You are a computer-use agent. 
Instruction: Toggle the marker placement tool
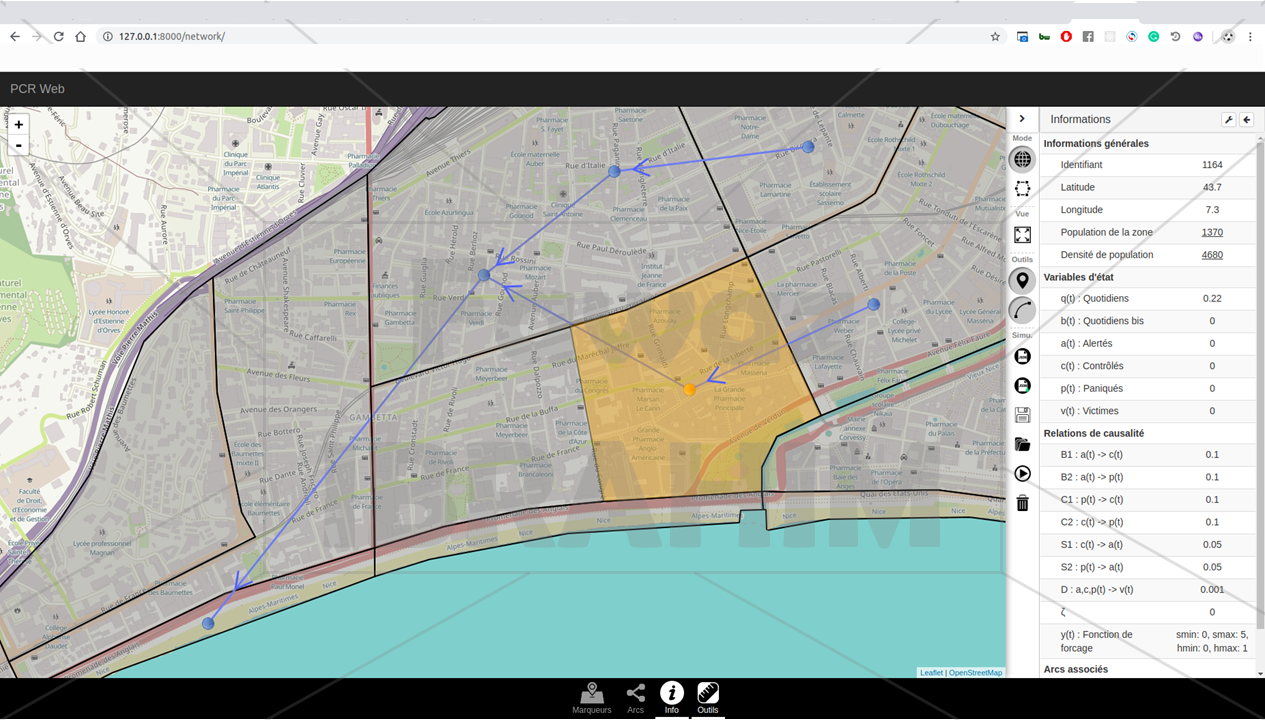1022,281
